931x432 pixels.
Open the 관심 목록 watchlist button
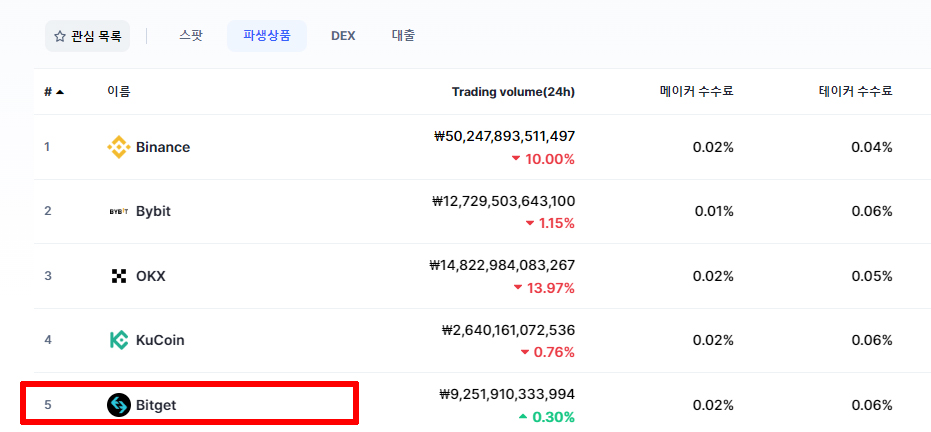pos(87,36)
